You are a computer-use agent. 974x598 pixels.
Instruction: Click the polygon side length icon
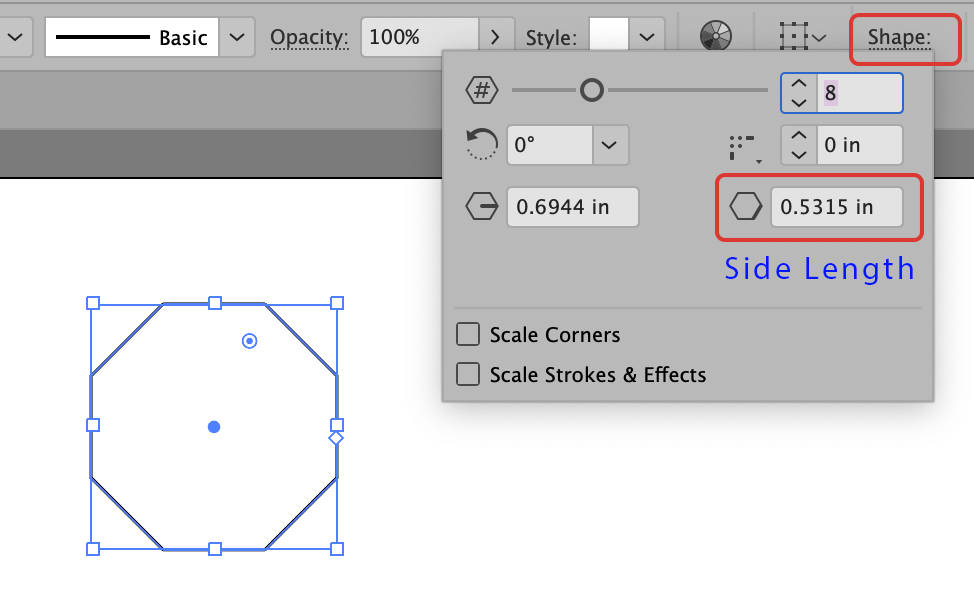tap(745, 207)
